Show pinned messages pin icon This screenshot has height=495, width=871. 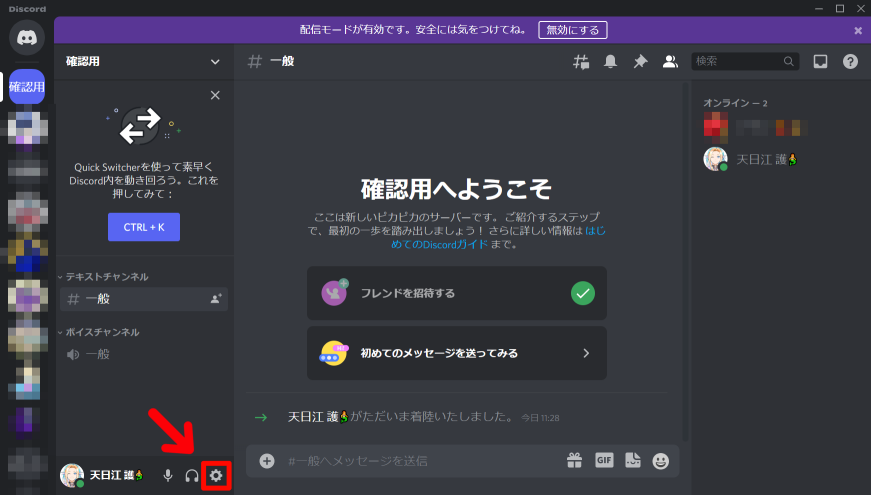pyautogui.click(x=640, y=62)
